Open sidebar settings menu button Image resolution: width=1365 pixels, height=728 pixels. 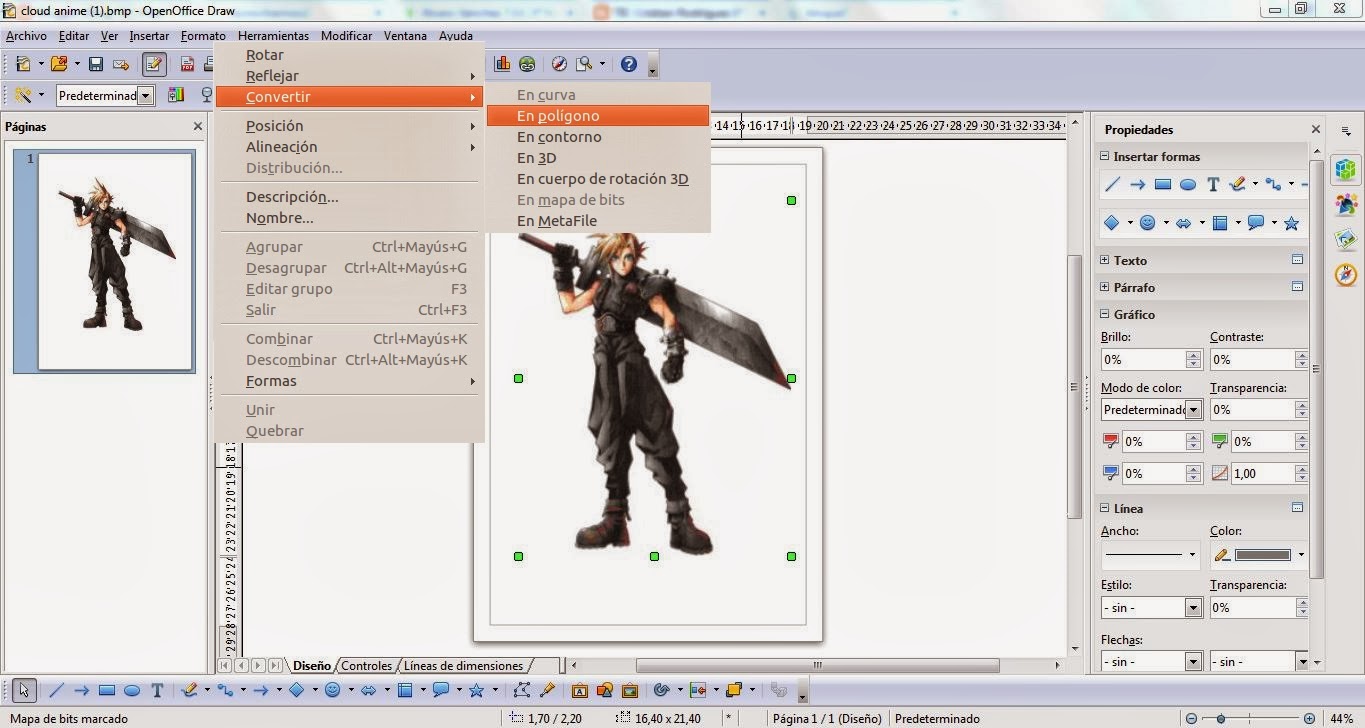coord(1346,131)
